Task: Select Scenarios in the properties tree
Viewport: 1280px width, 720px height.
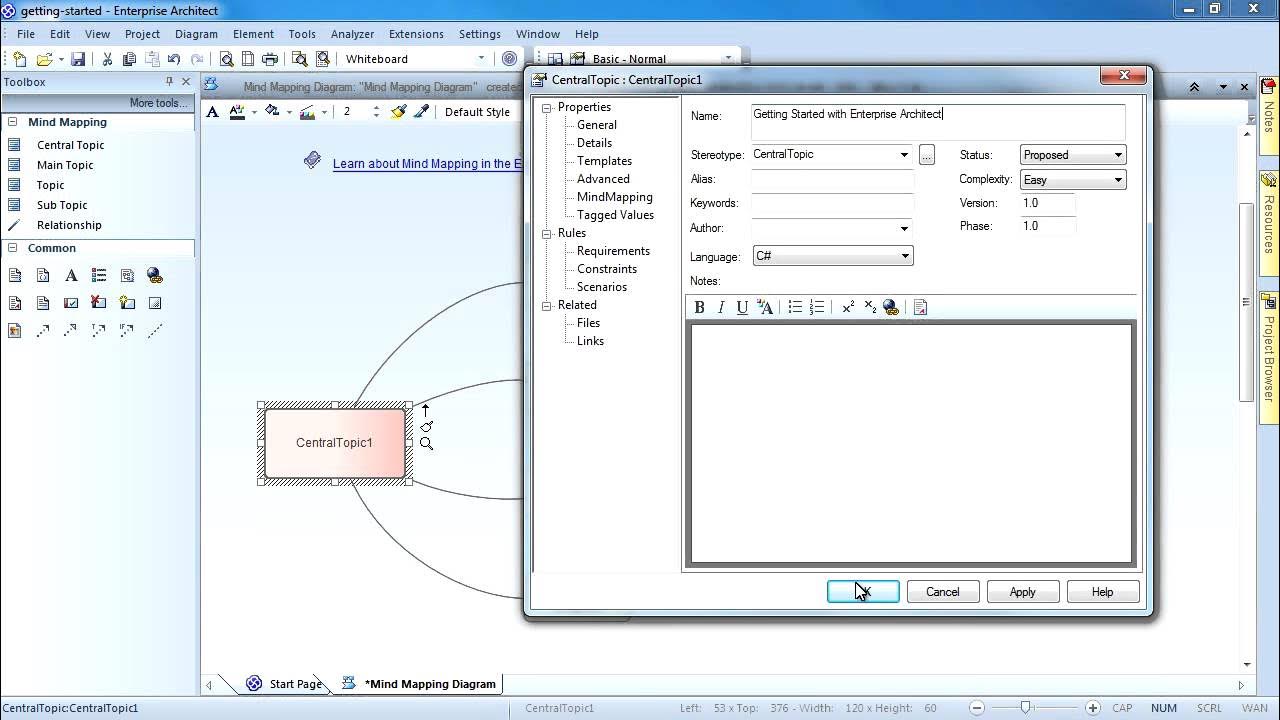Action: tap(602, 287)
